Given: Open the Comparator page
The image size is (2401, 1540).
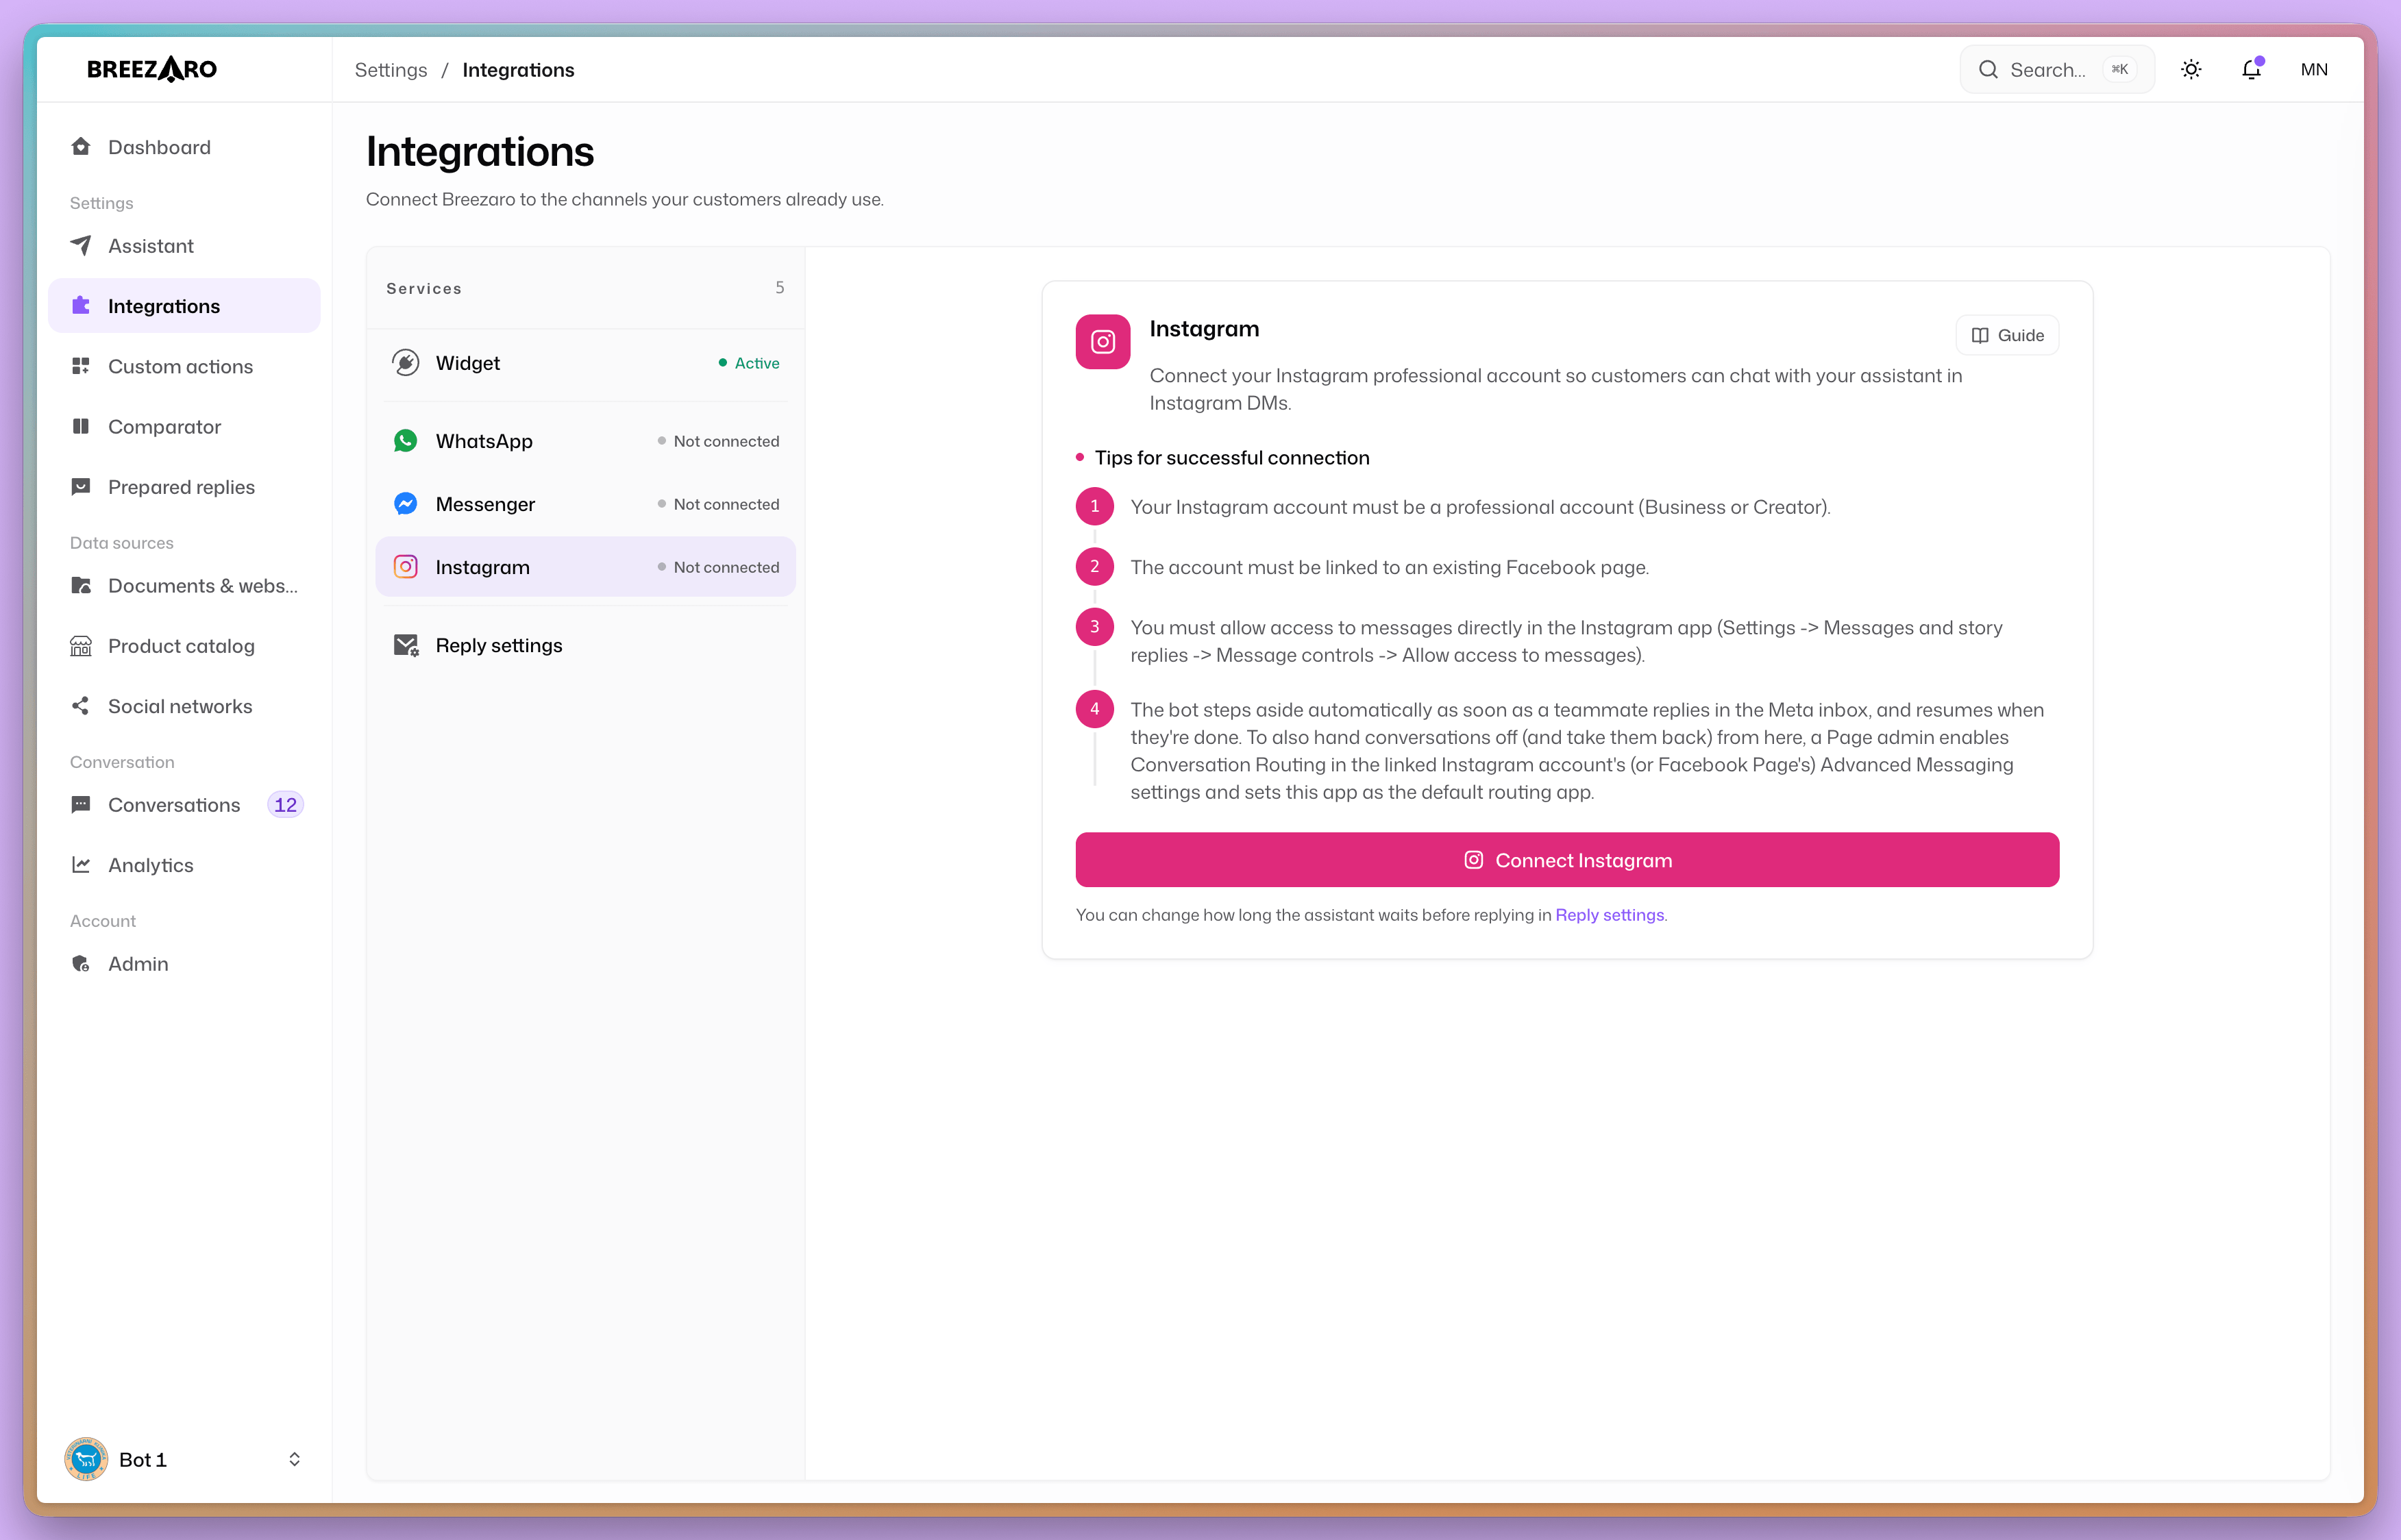Looking at the screenshot, I should point(184,426).
